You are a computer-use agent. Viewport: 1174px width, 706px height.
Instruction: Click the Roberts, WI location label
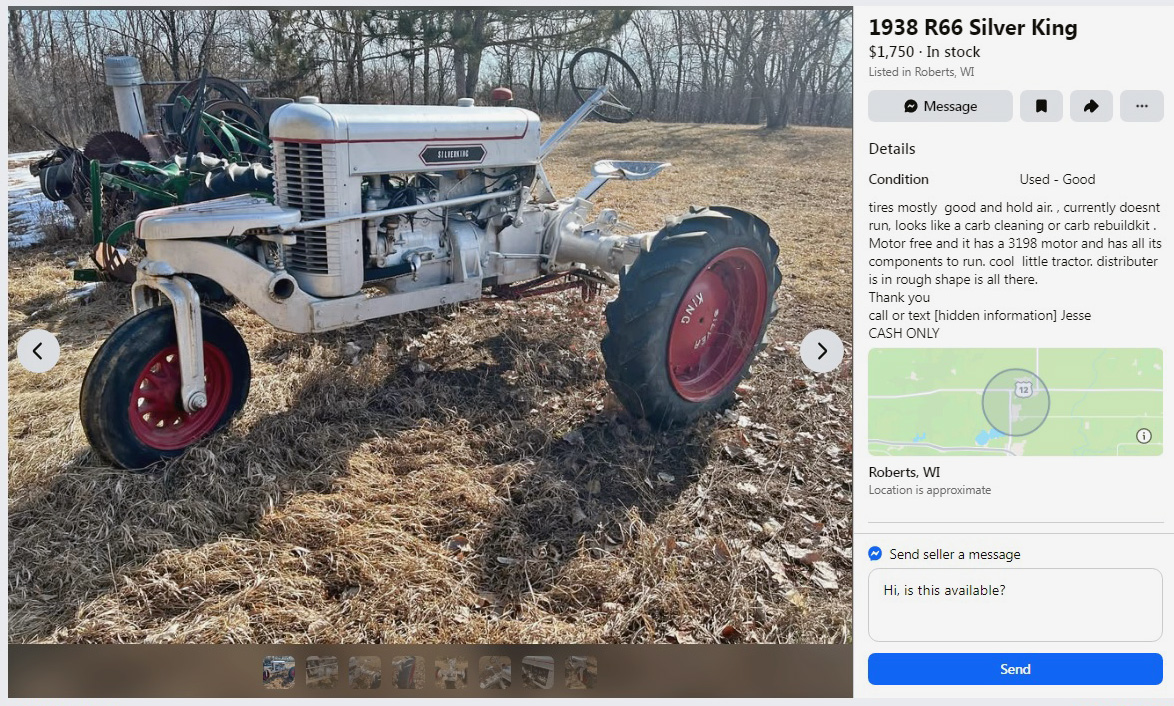pyautogui.click(x=904, y=472)
